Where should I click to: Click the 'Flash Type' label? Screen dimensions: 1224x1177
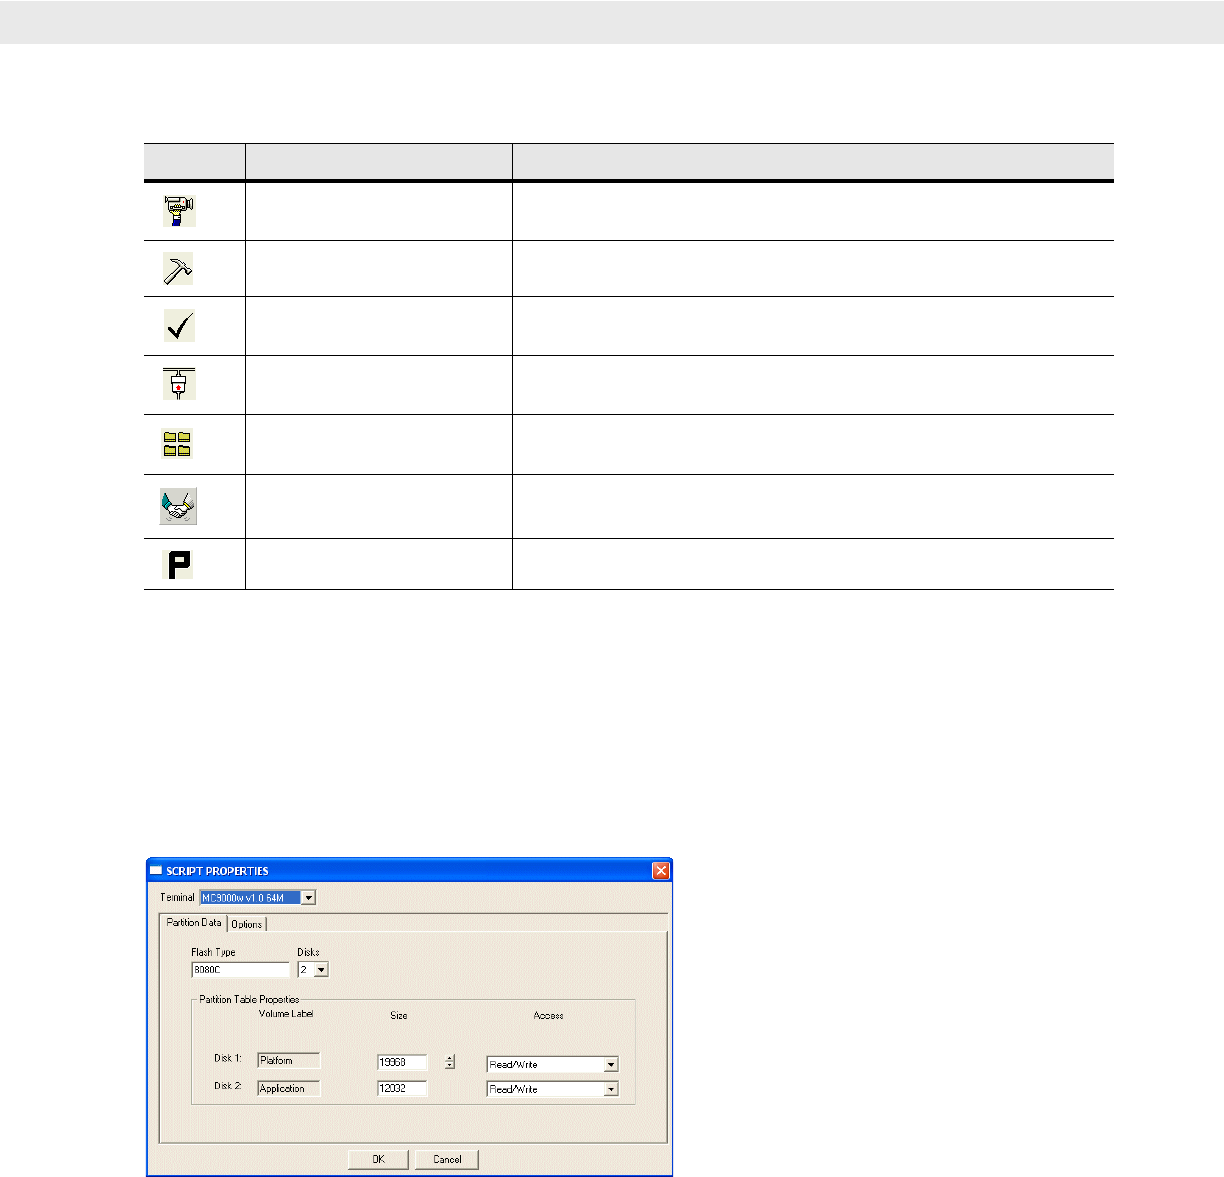[213, 952]
